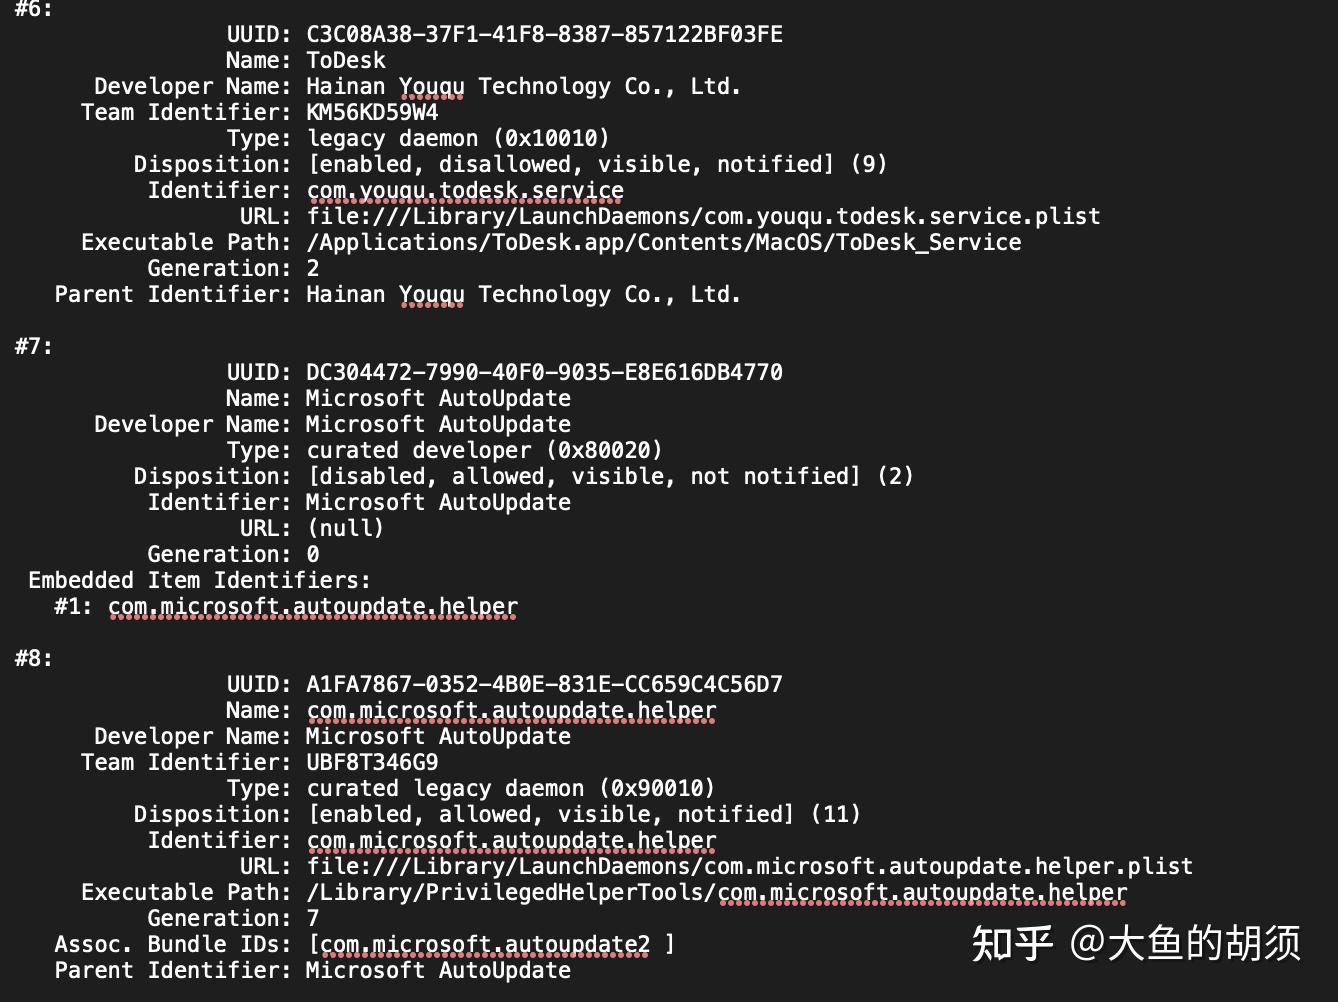Click the UUID starting with A1FA7867
Screen dimensions: 1338x1002
tap(544, 684)
